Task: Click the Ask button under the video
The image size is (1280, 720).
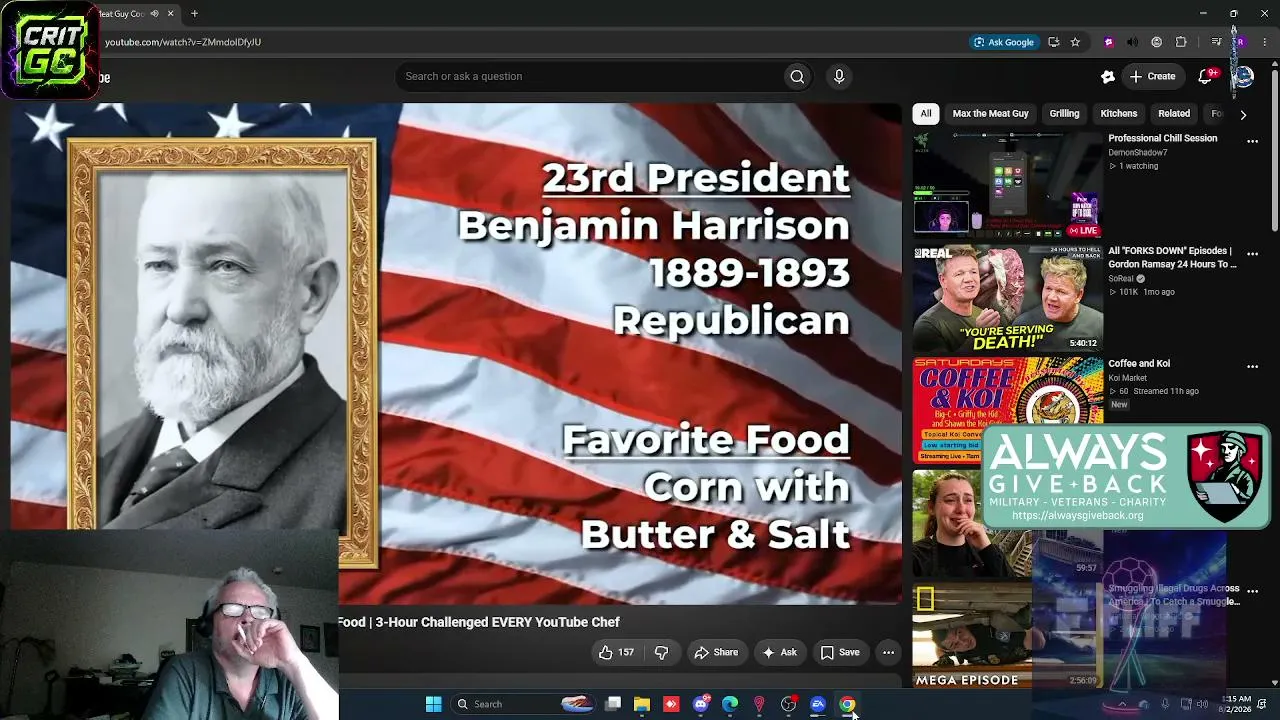Action: pos(780,652)
